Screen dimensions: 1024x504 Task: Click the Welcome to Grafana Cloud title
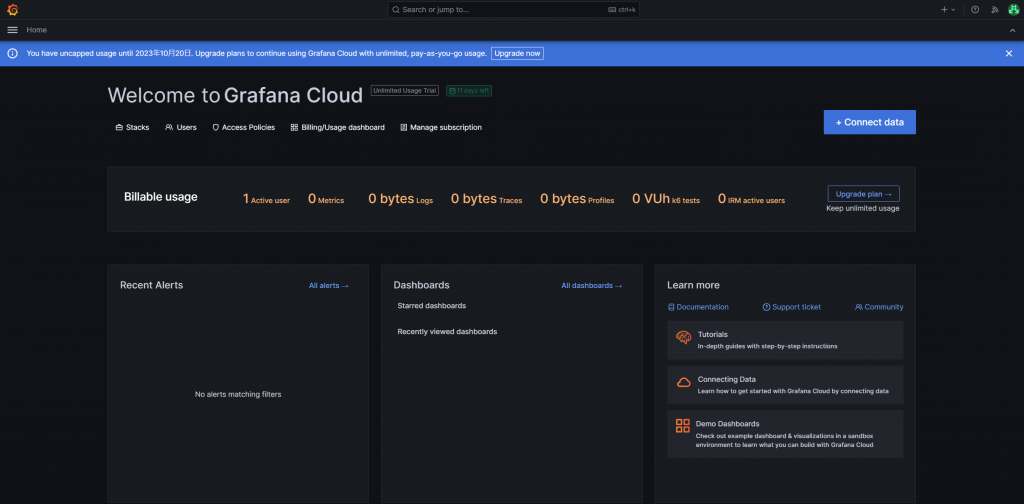(x=235, y=95)
